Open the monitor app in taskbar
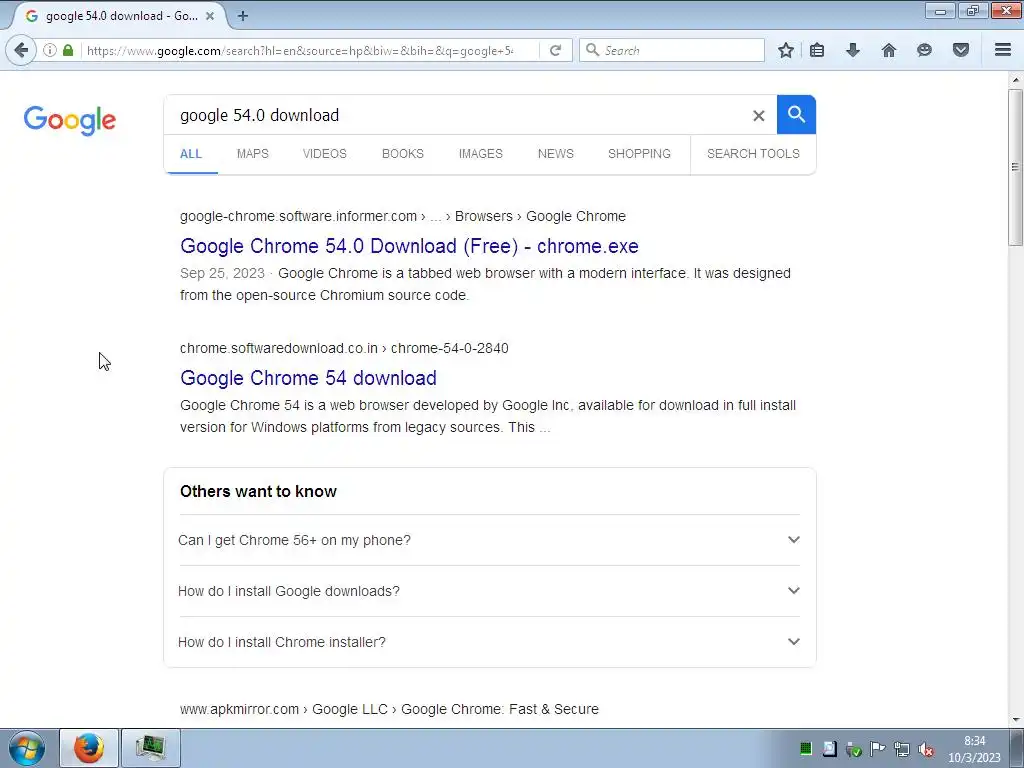Image resolution: width=1024 pixels, height=768 pixels. point(151,748)
